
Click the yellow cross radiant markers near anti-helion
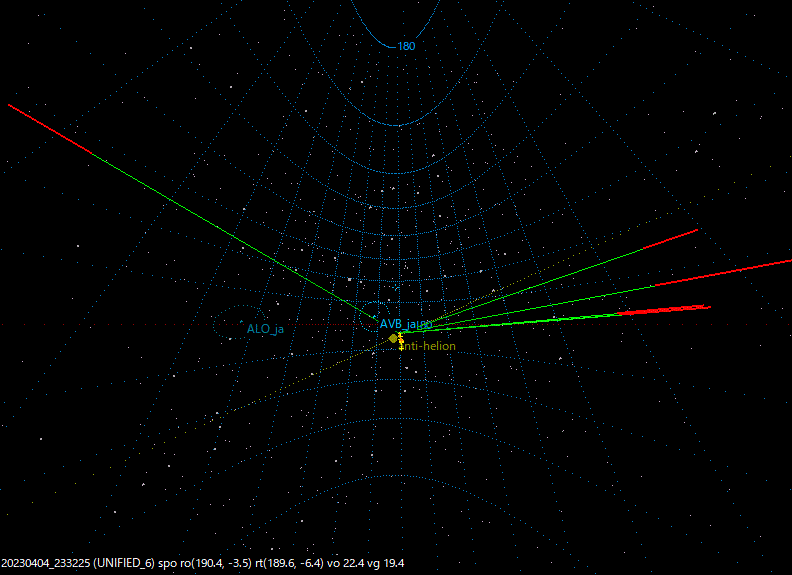[x=401, y=341]
